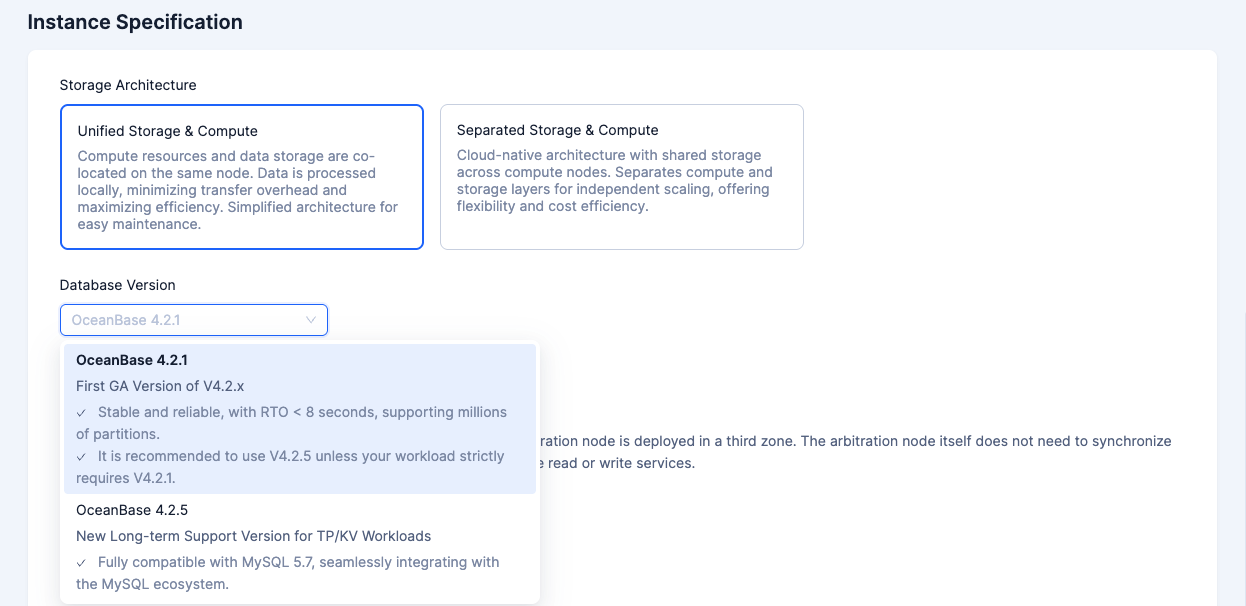Screen dimensions: 1246x606
Task: Click the "Storage Architecture" label
Action: [128, 85]
